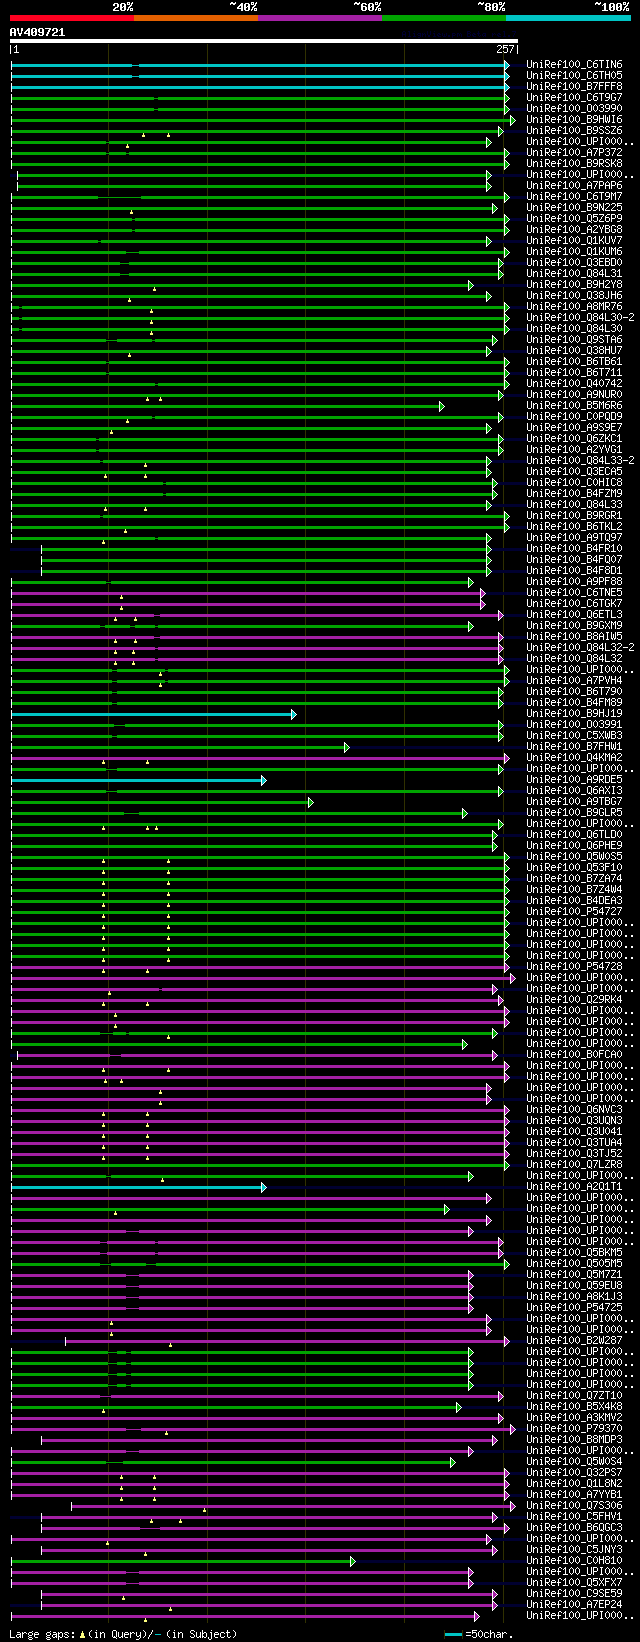This screenshot has width=640, height=1642.
Task: Select the UniRef100_Q84L33-2 label
Action: 580,461
